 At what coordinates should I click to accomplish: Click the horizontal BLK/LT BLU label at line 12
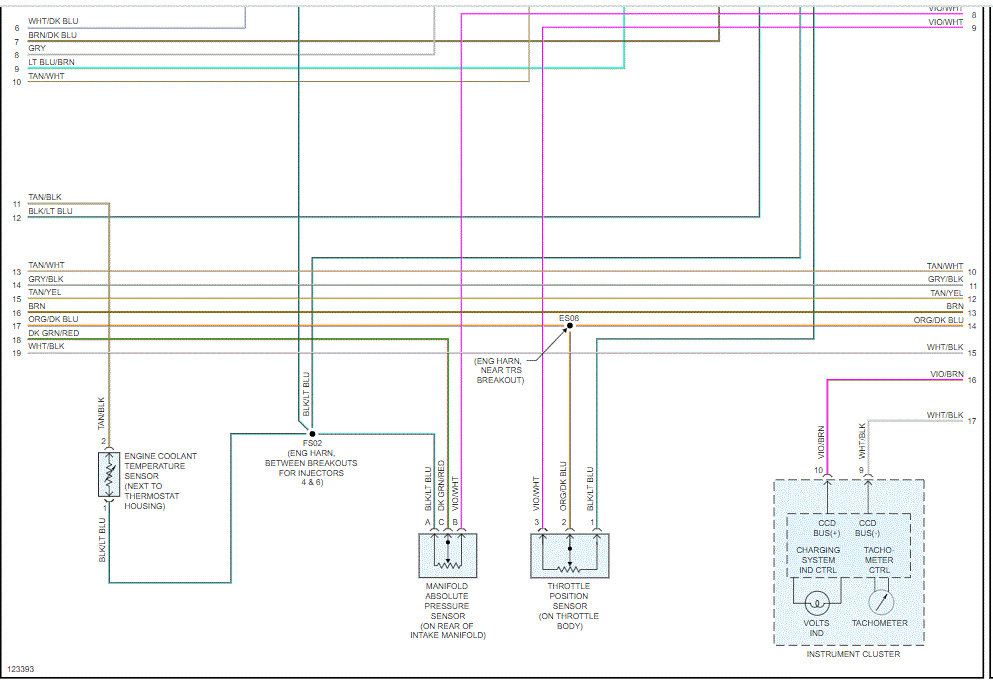coord(50,211)
